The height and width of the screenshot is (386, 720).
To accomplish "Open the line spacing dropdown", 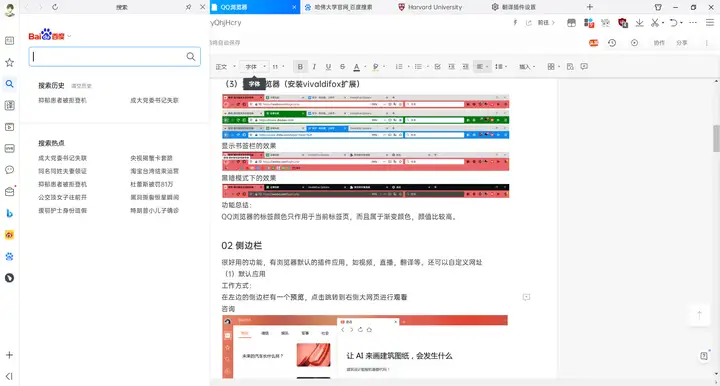I will pos(501,67).
